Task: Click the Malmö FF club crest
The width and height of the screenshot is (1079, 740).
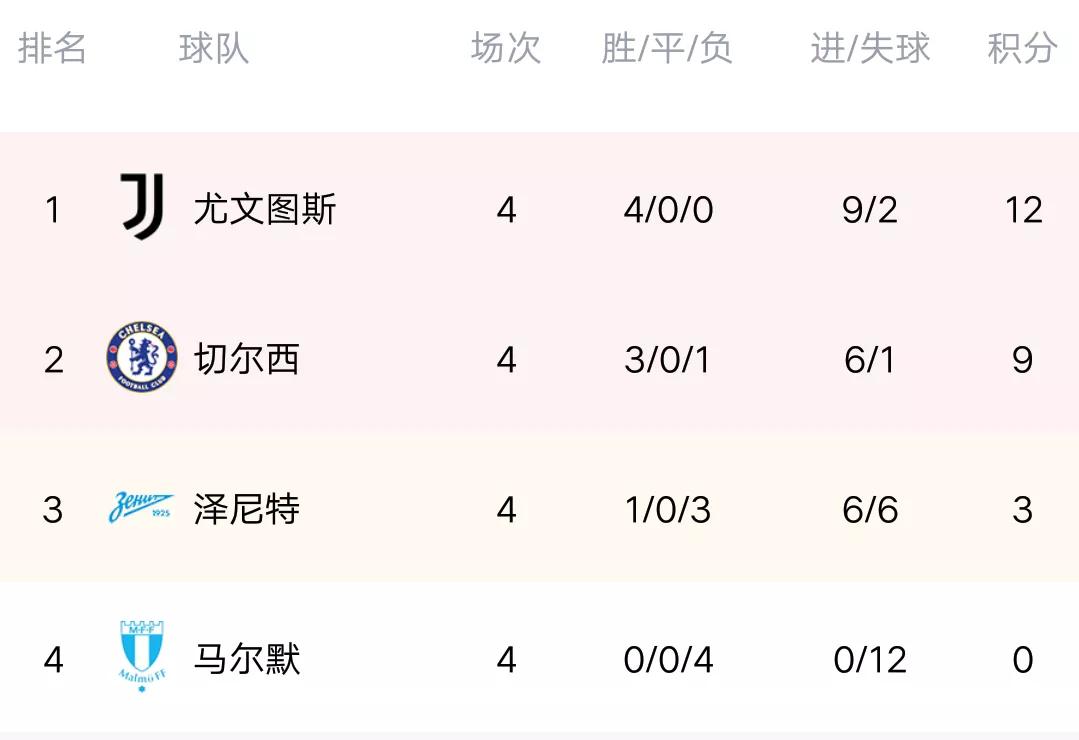Action: (141, 656)
